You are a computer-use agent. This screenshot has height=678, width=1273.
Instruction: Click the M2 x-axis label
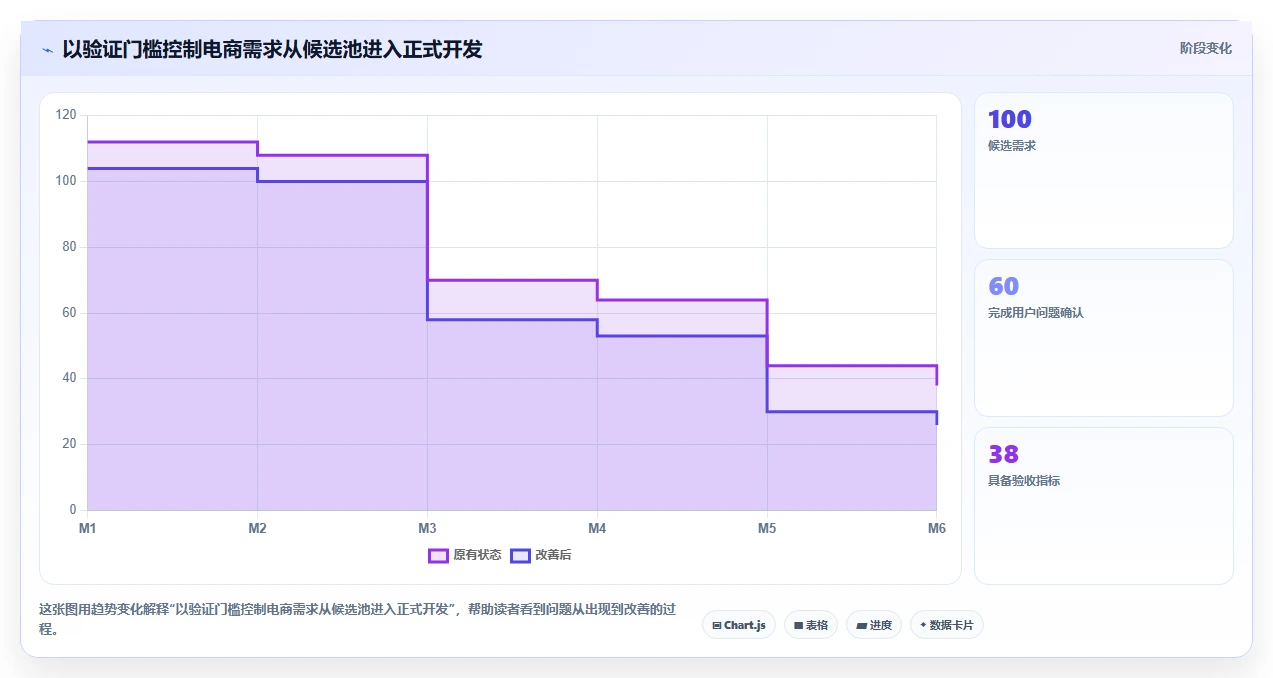coord(257,528)
